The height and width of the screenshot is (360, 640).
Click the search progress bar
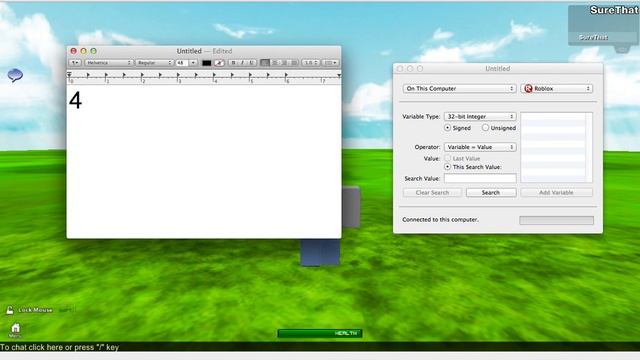(x=556, y=220)
